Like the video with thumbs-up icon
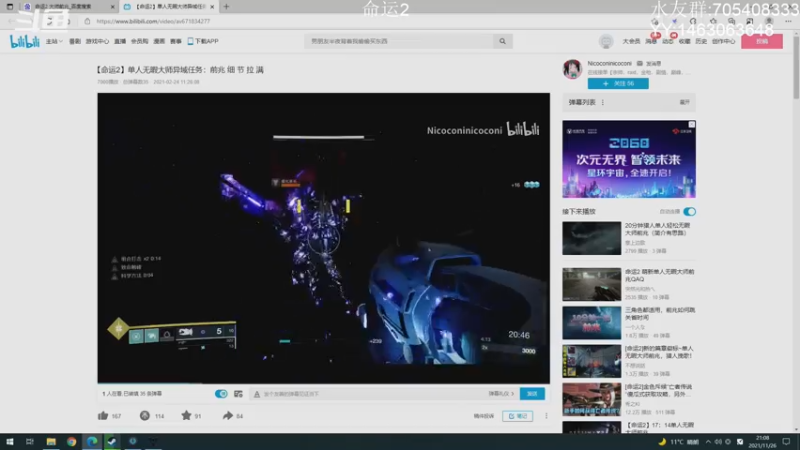 103,416
